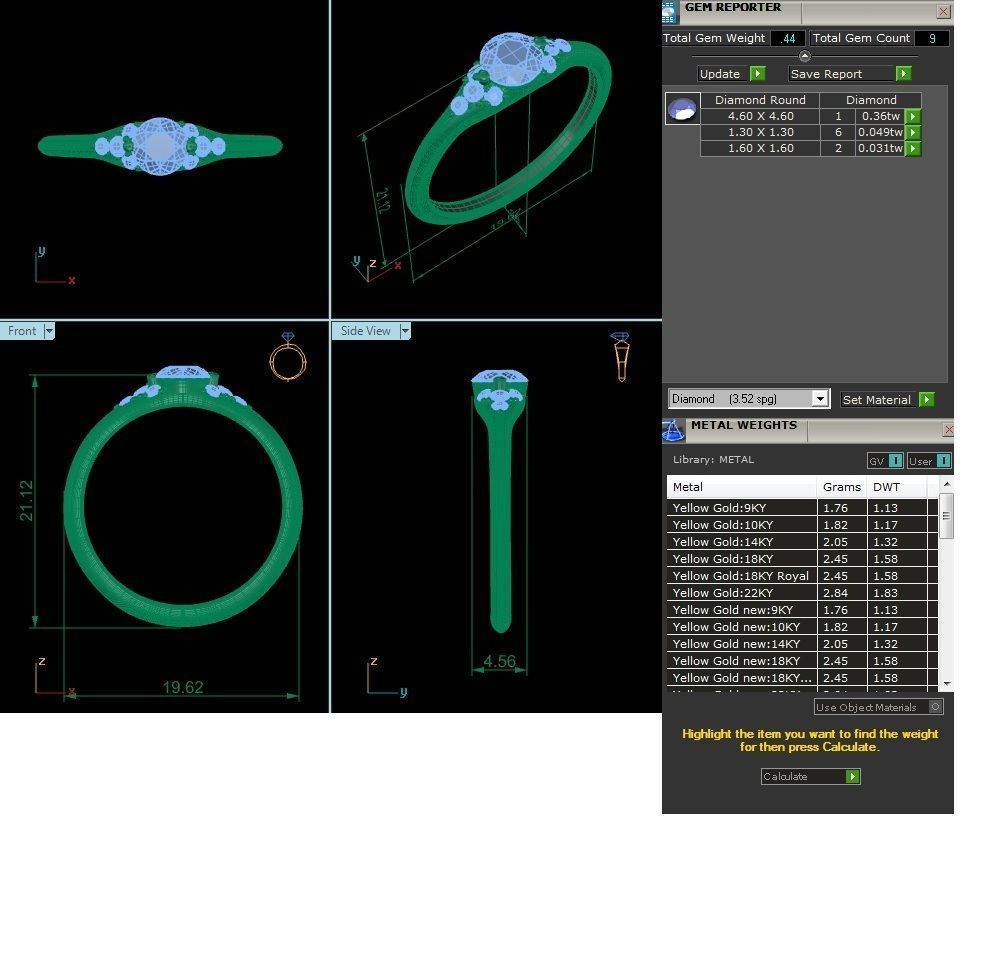Select the Yellow Gold new:10KY row
Image resolution: width=984 pixels, height=964 pixels.
[802, 626]
